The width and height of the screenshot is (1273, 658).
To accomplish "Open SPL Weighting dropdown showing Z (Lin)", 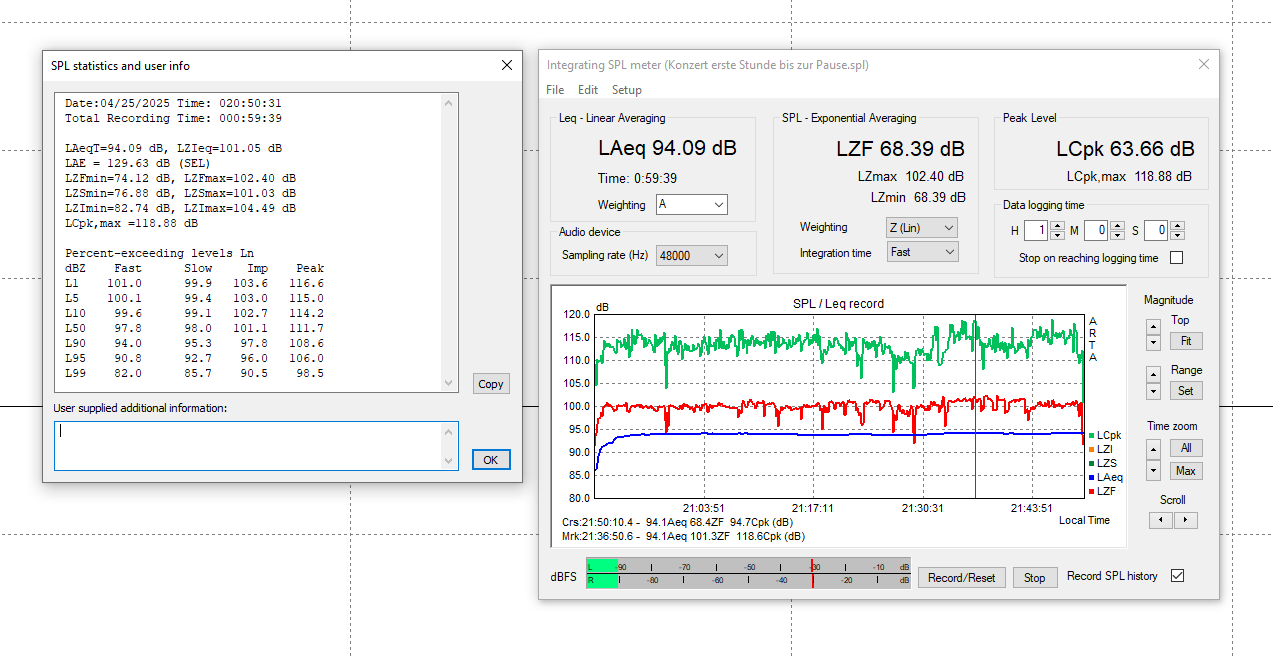I will 922,227.
